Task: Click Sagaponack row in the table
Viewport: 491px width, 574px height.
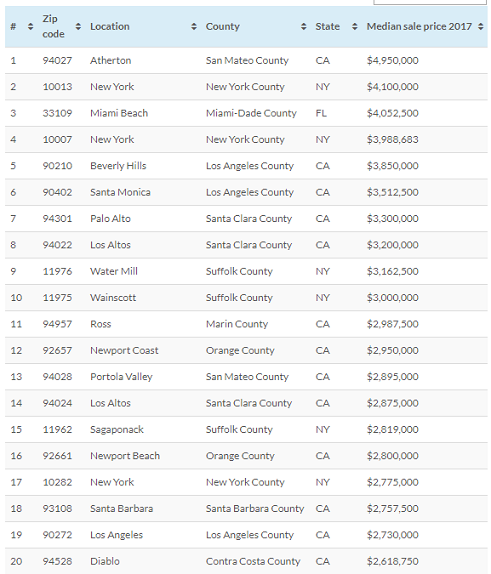Action: 246,429
